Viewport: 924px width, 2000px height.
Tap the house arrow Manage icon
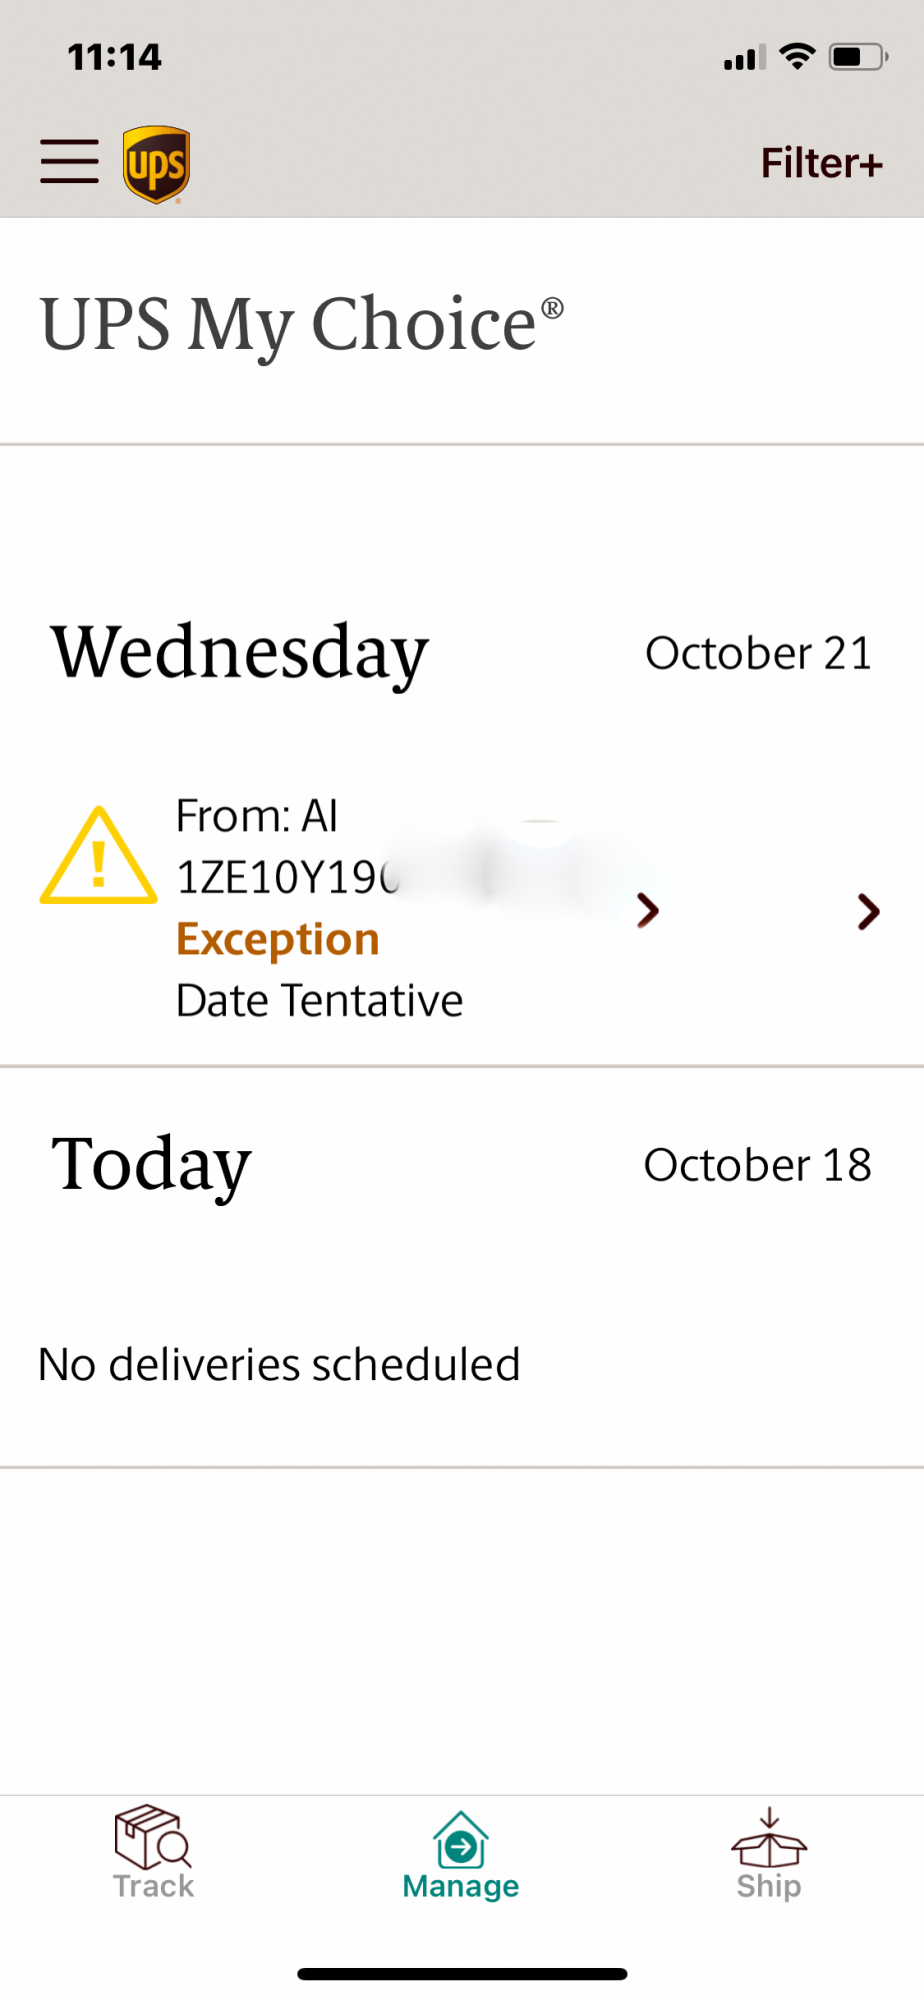tap(461, 1839)
